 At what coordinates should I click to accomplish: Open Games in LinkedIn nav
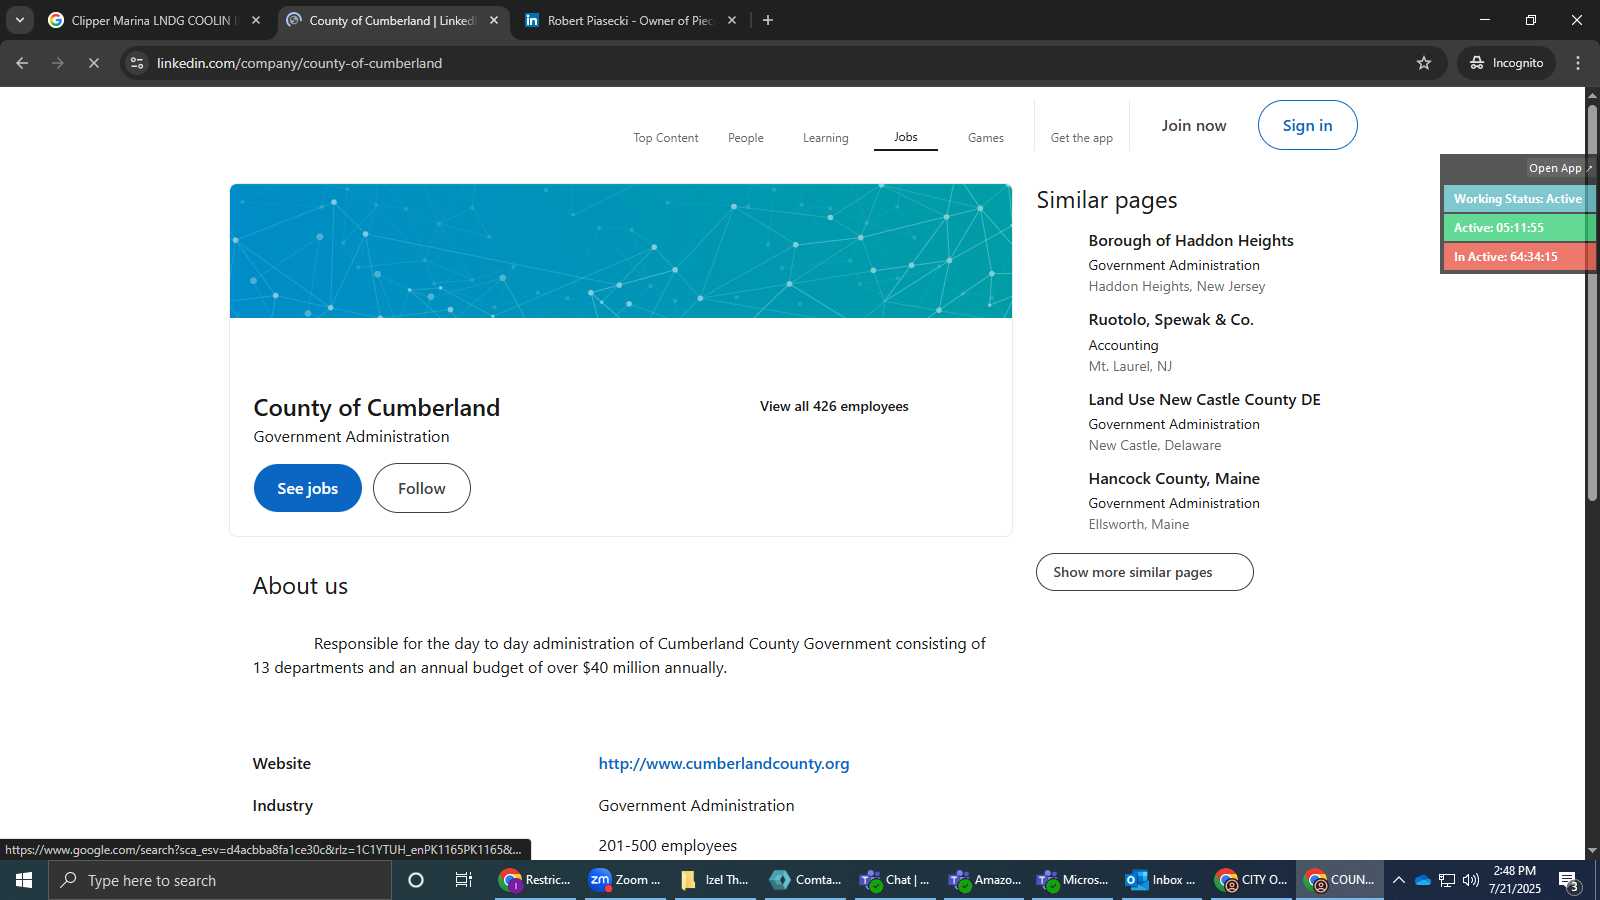click(x=986, y=138)
